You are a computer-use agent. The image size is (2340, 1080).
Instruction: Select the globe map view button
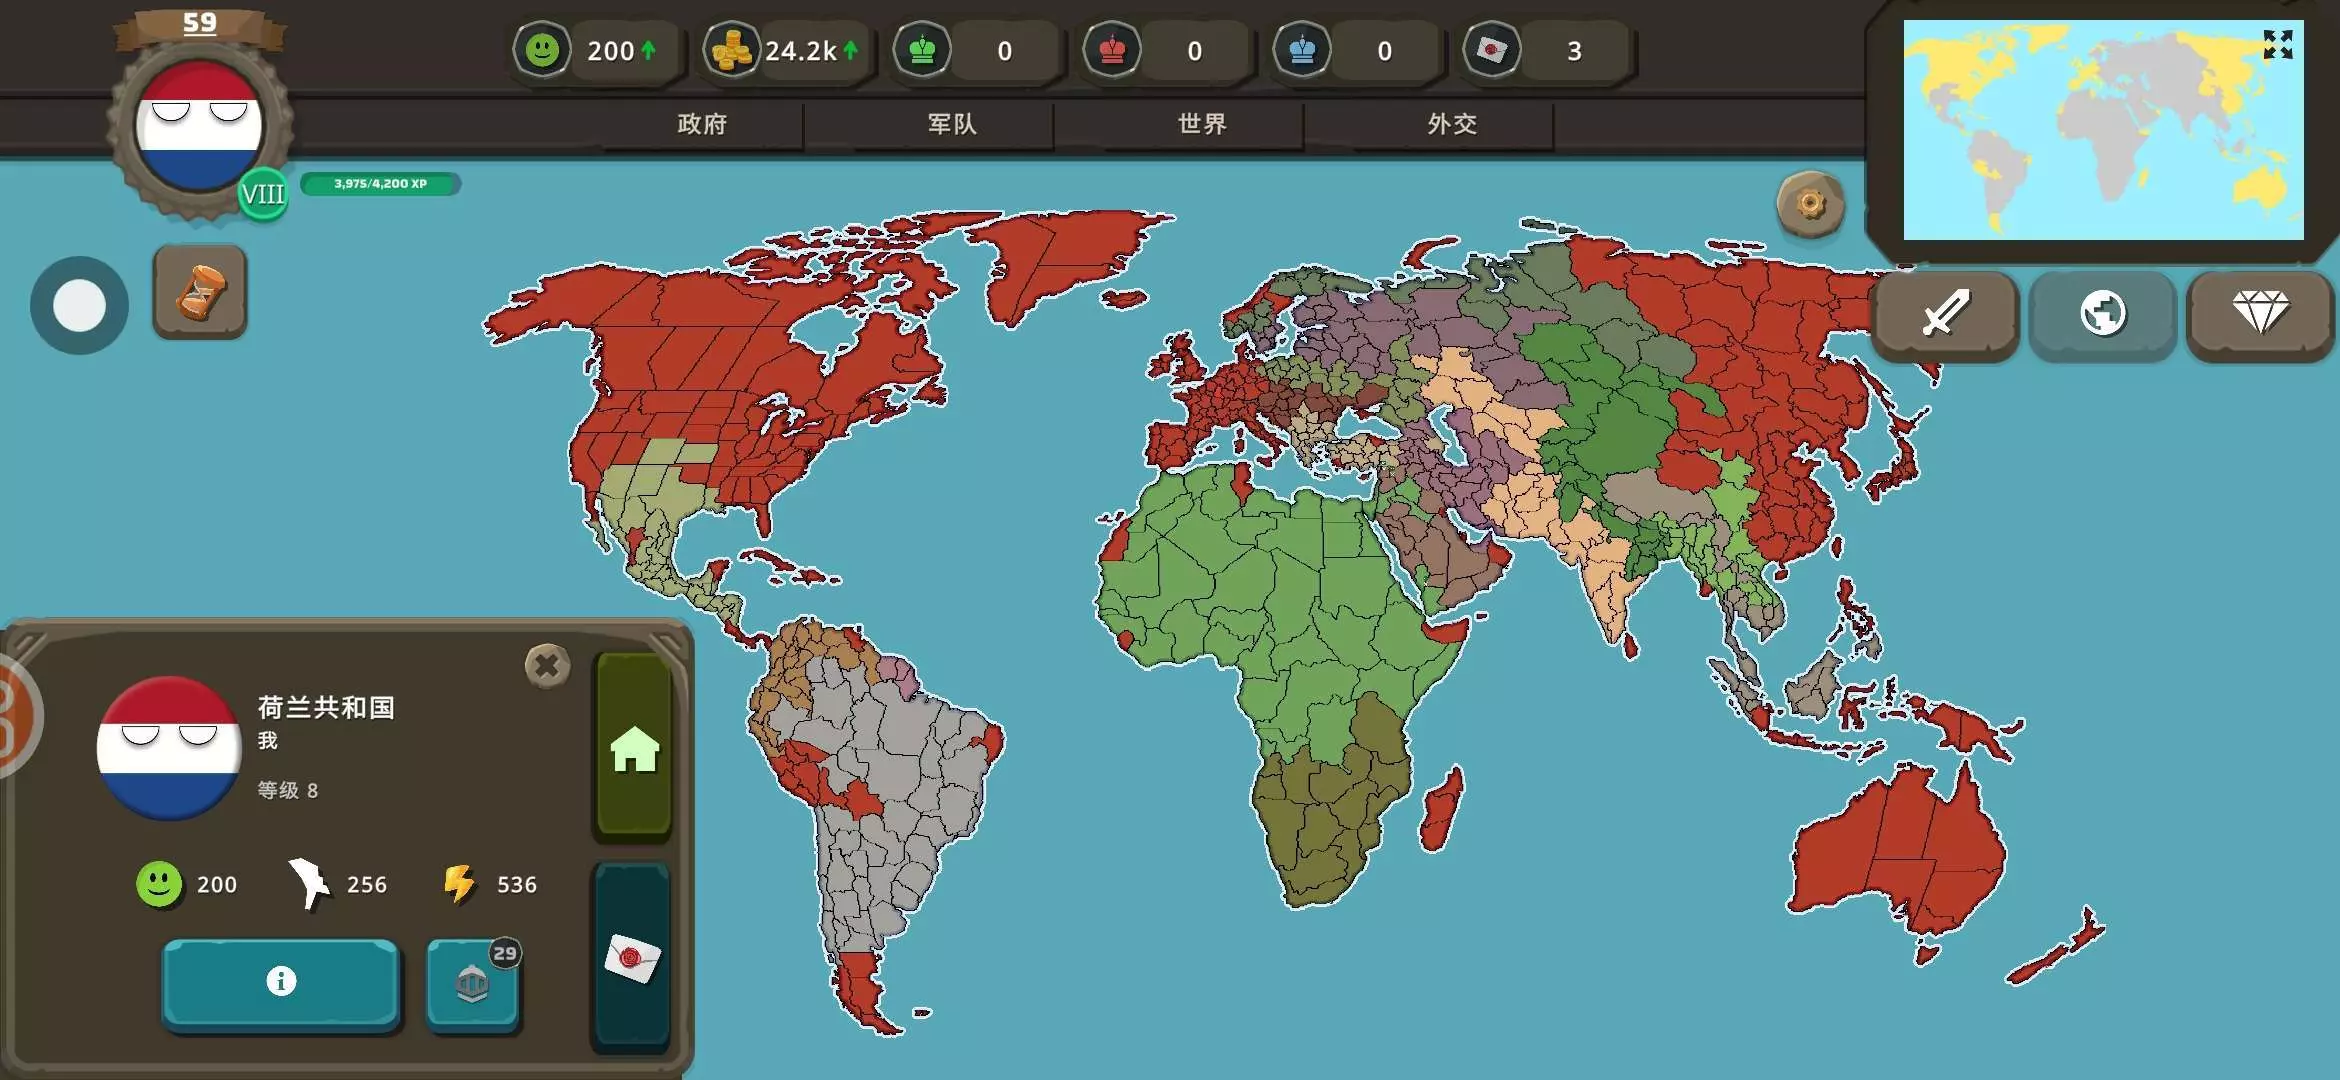pos(2102,314)
